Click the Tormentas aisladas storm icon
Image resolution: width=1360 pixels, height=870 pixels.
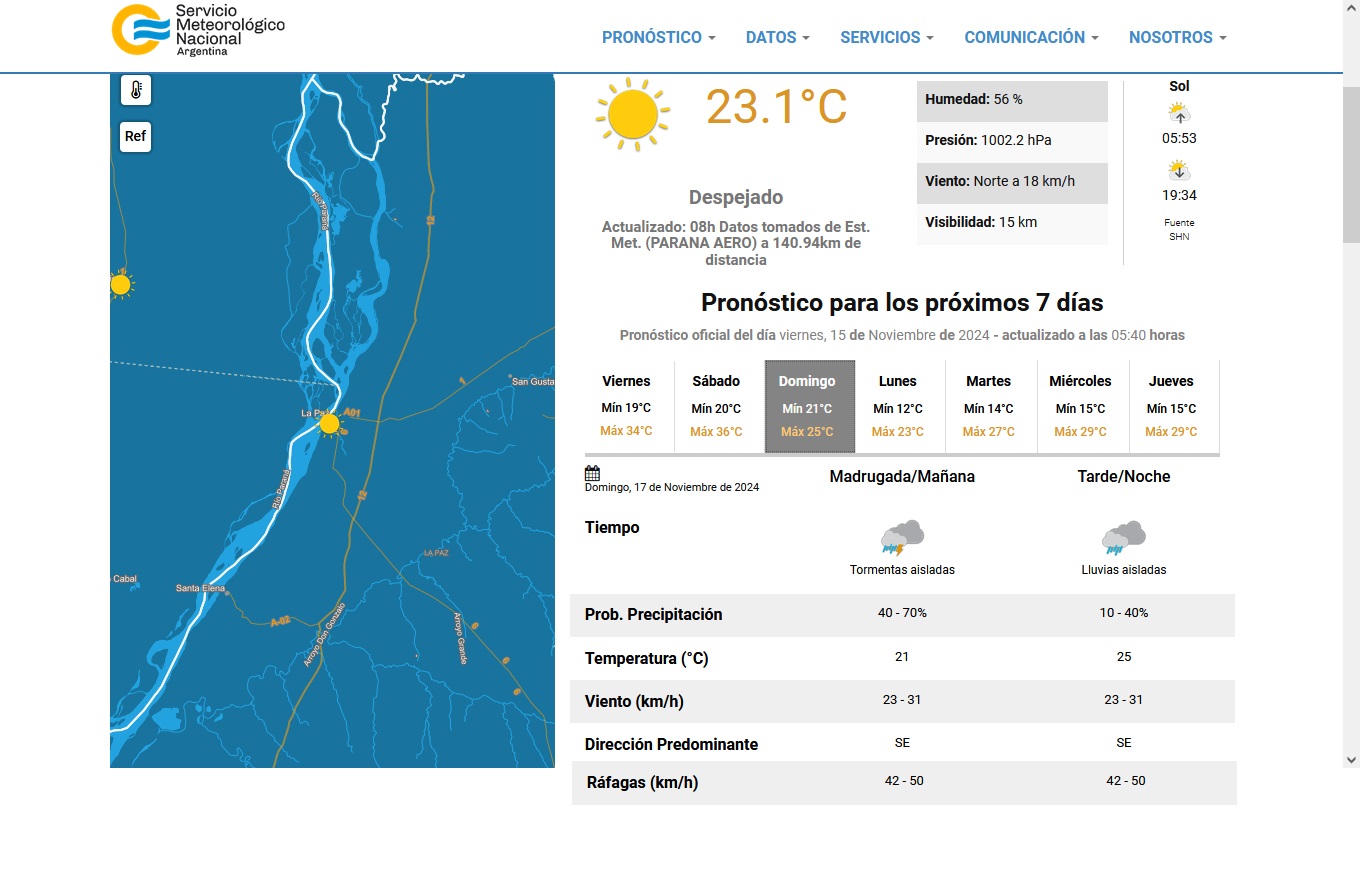(902, 538)
